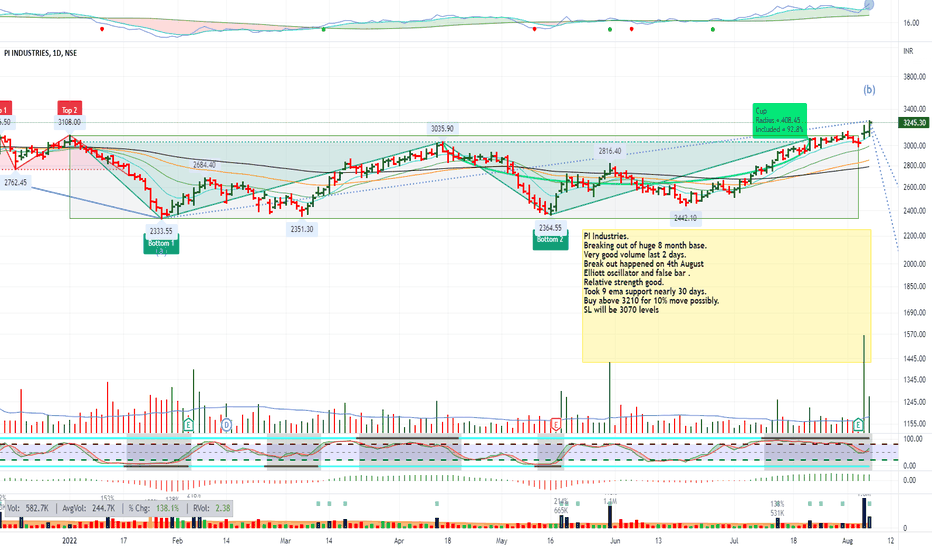Click the 3035.90 high price label
Viewport: 932px width, 550px height.
[x=442, y=128]
